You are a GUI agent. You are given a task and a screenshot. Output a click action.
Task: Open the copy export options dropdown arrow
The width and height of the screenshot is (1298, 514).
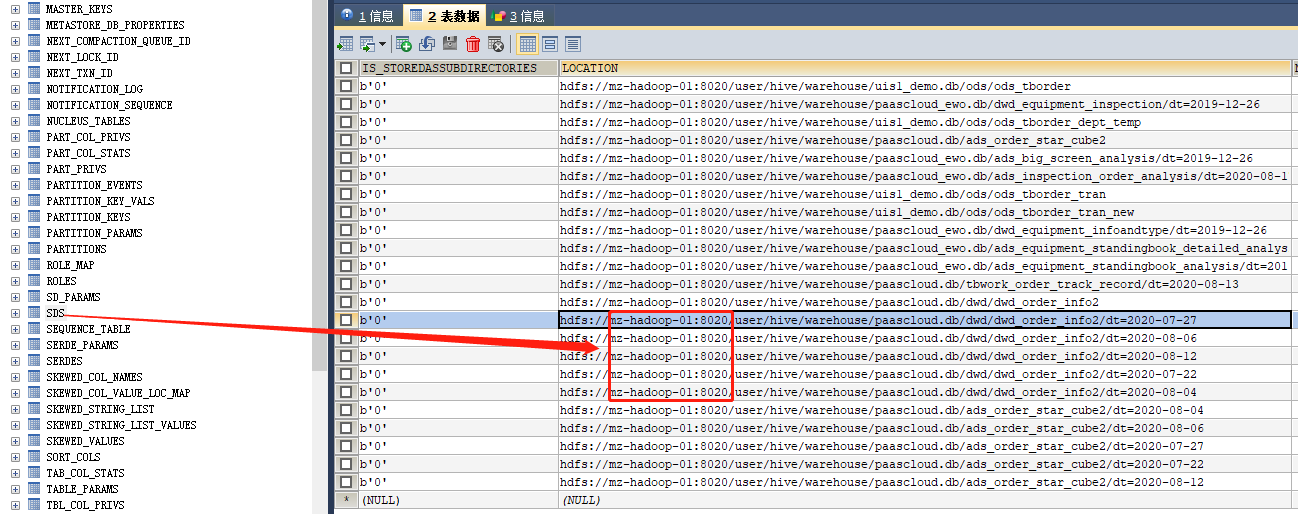point(381,45)
